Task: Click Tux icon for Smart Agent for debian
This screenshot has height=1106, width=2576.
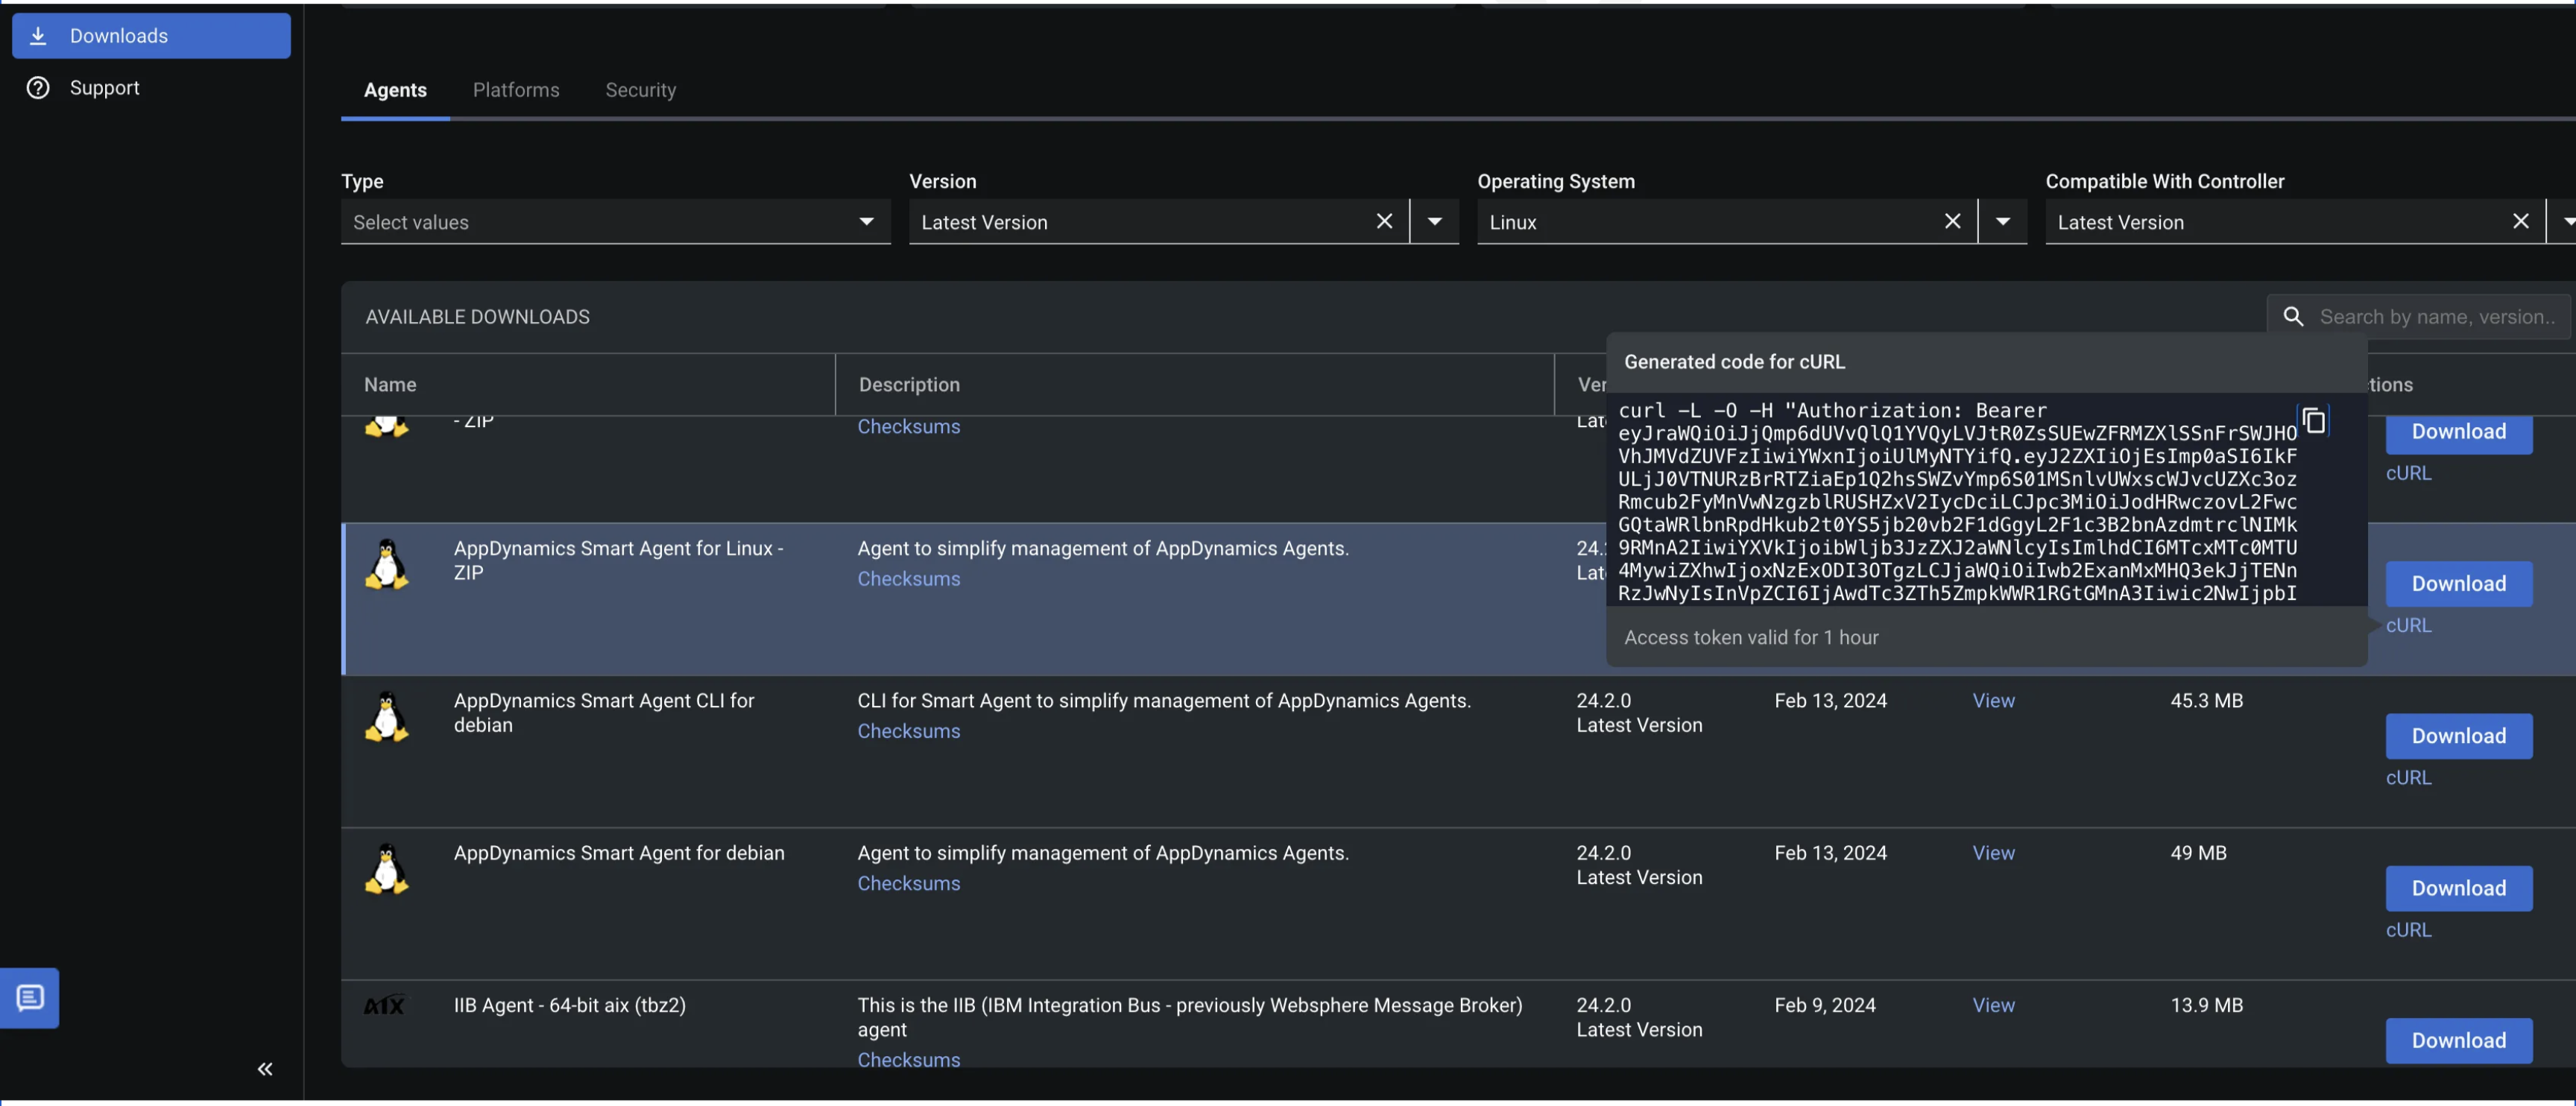Action: tap(387, 868)
